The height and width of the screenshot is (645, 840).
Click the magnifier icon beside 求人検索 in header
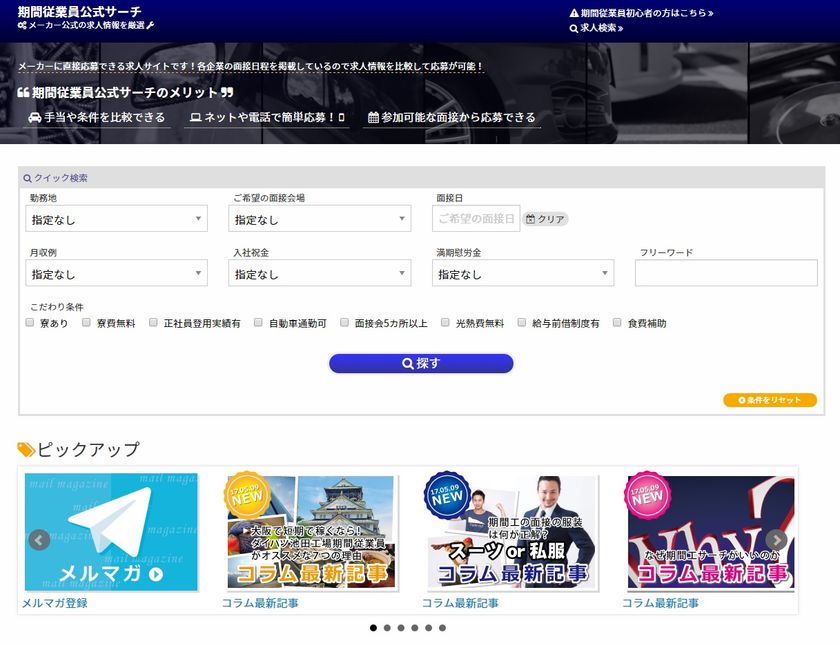[x=573, y=28]
